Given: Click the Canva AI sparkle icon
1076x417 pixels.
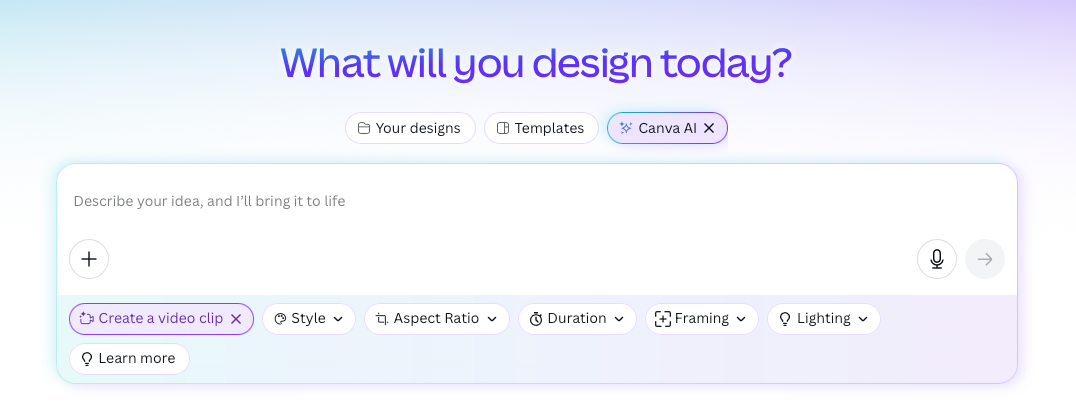Looking at the screenshot, I should point(625,128).
